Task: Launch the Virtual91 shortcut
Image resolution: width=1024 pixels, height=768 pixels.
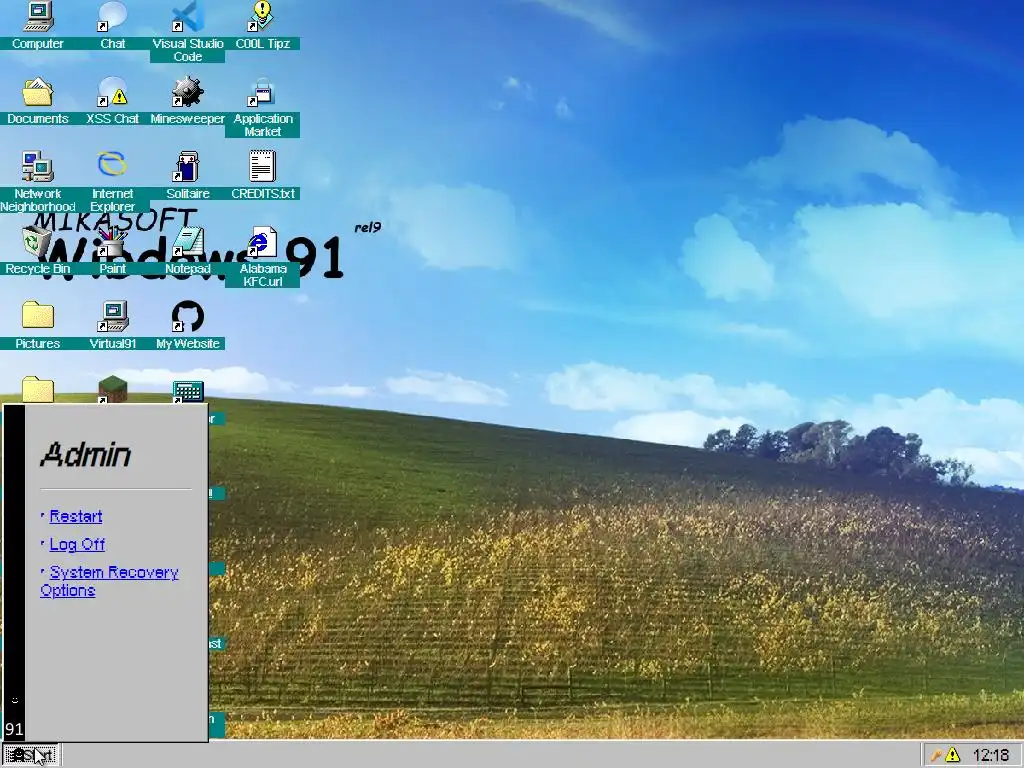Action: pos(112,326)
